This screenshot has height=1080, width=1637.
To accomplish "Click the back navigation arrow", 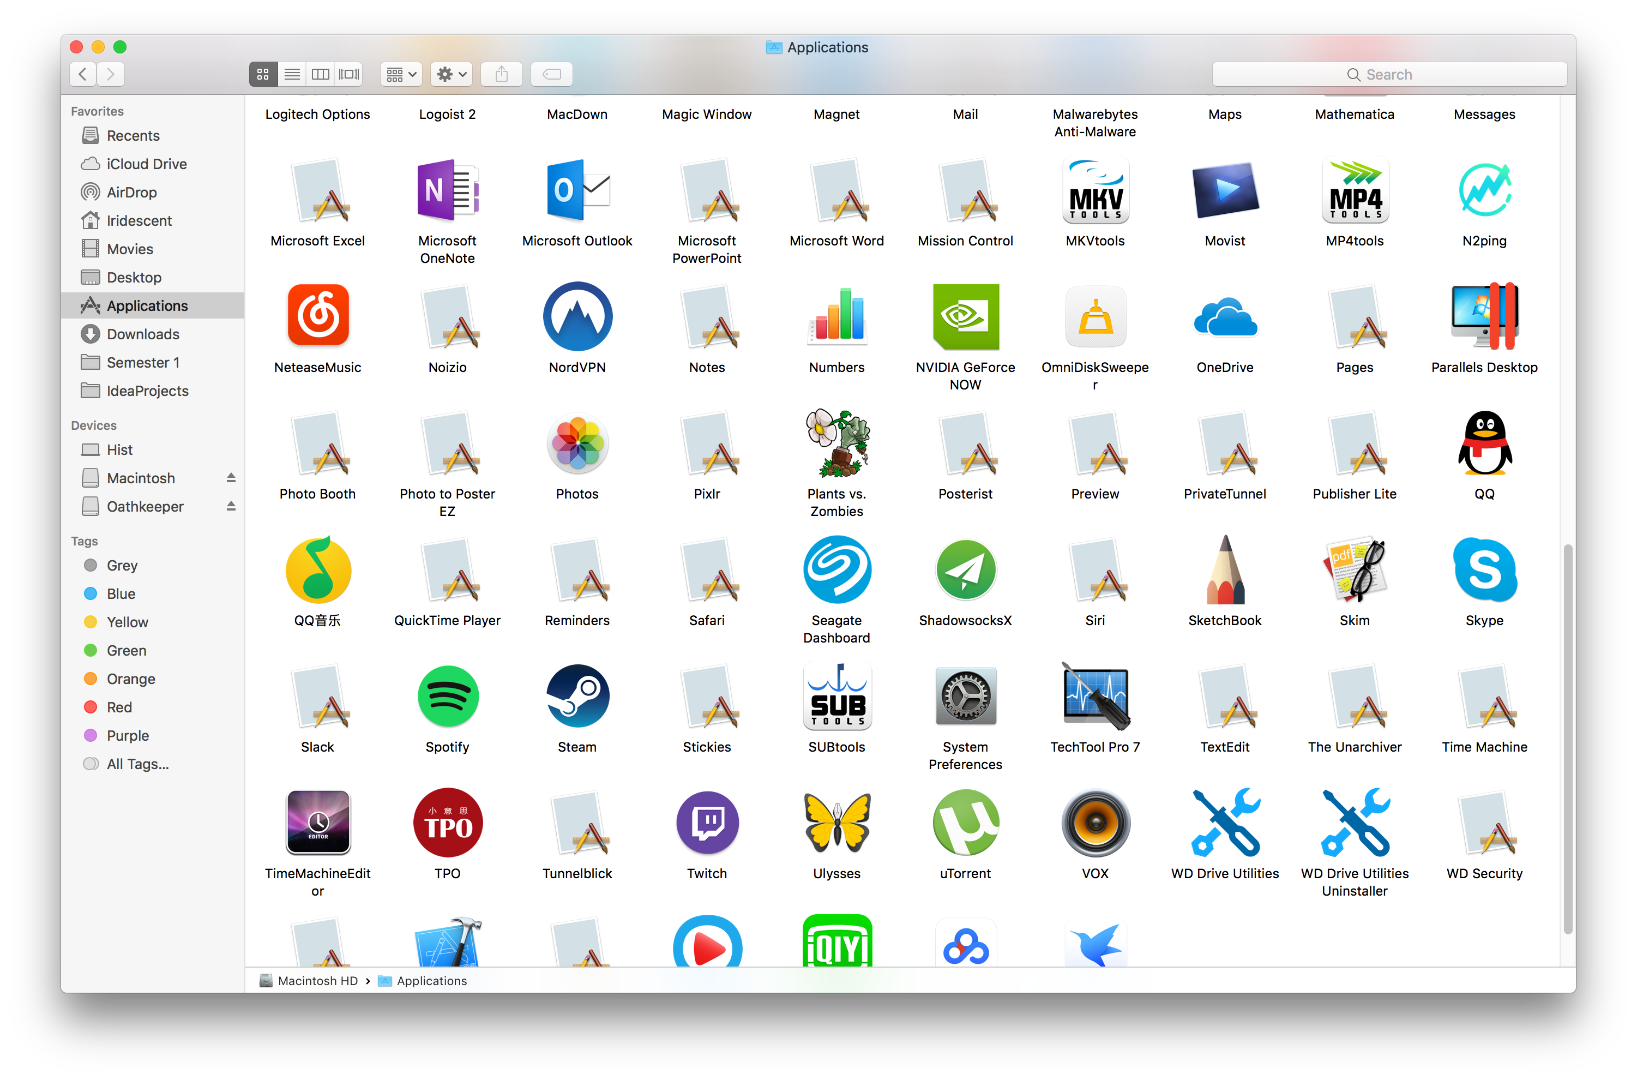I will tap(82, 74).
